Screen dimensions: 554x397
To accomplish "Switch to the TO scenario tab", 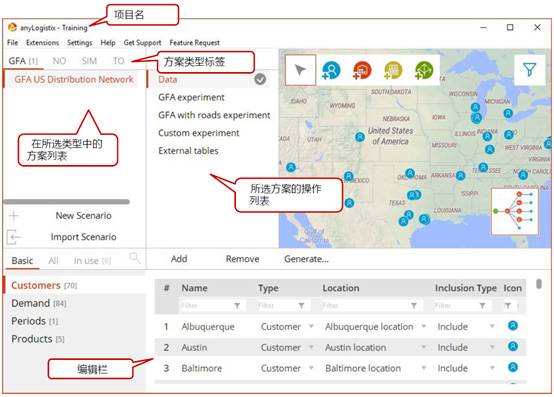I will [x=119, y=61].
